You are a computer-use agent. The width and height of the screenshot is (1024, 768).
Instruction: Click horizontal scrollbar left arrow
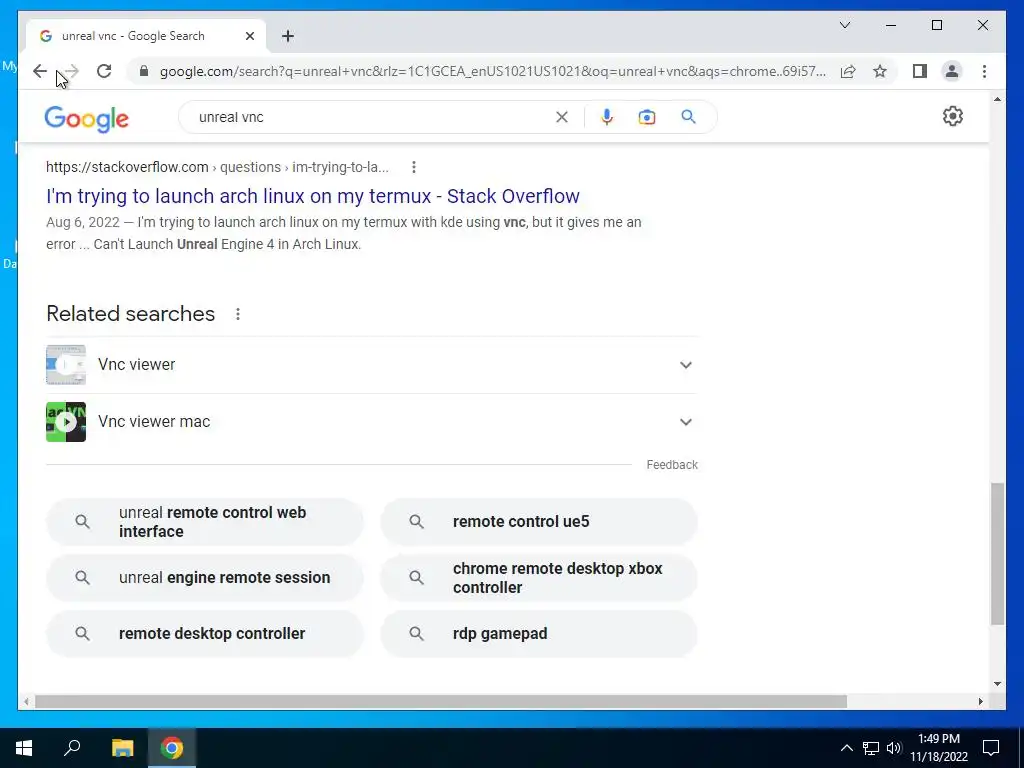click(26, 701)
